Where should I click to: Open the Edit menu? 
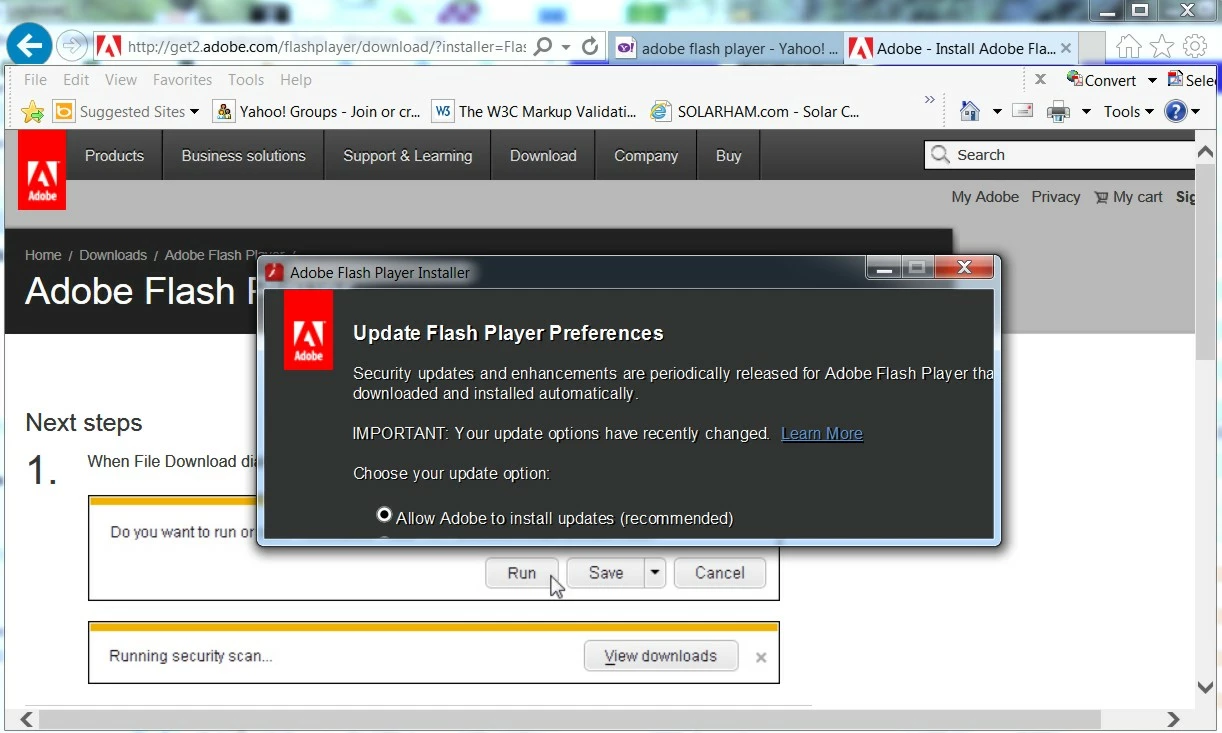pyautogui.click(x=76, y=80)
